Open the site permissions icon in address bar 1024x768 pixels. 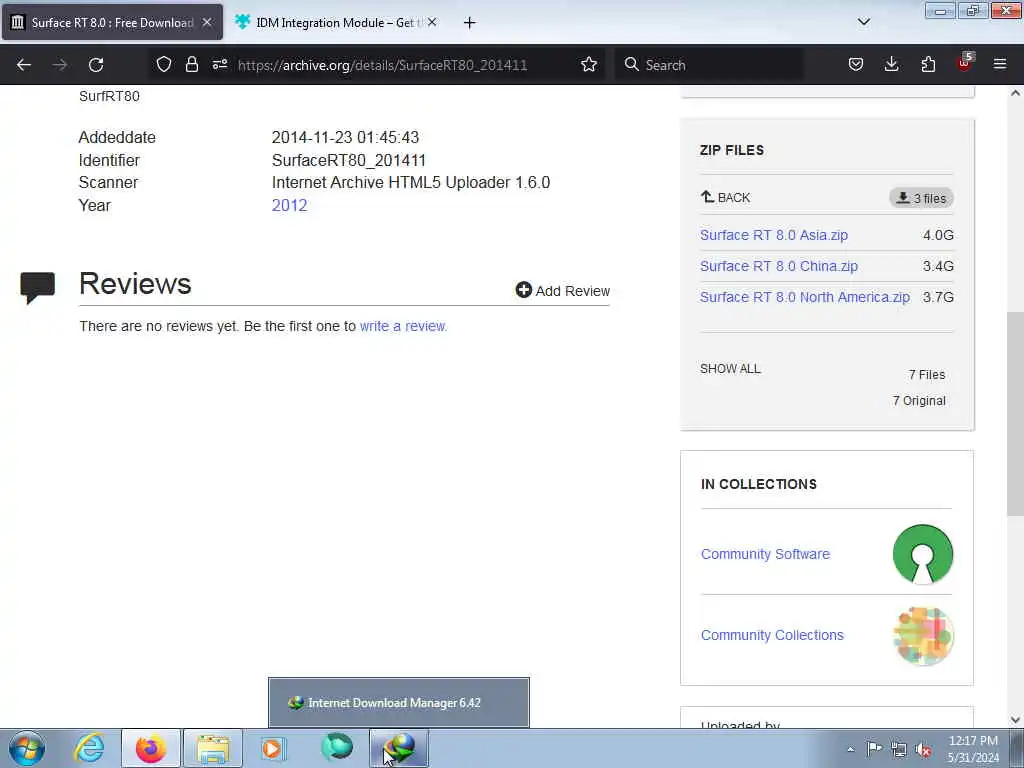220,64
